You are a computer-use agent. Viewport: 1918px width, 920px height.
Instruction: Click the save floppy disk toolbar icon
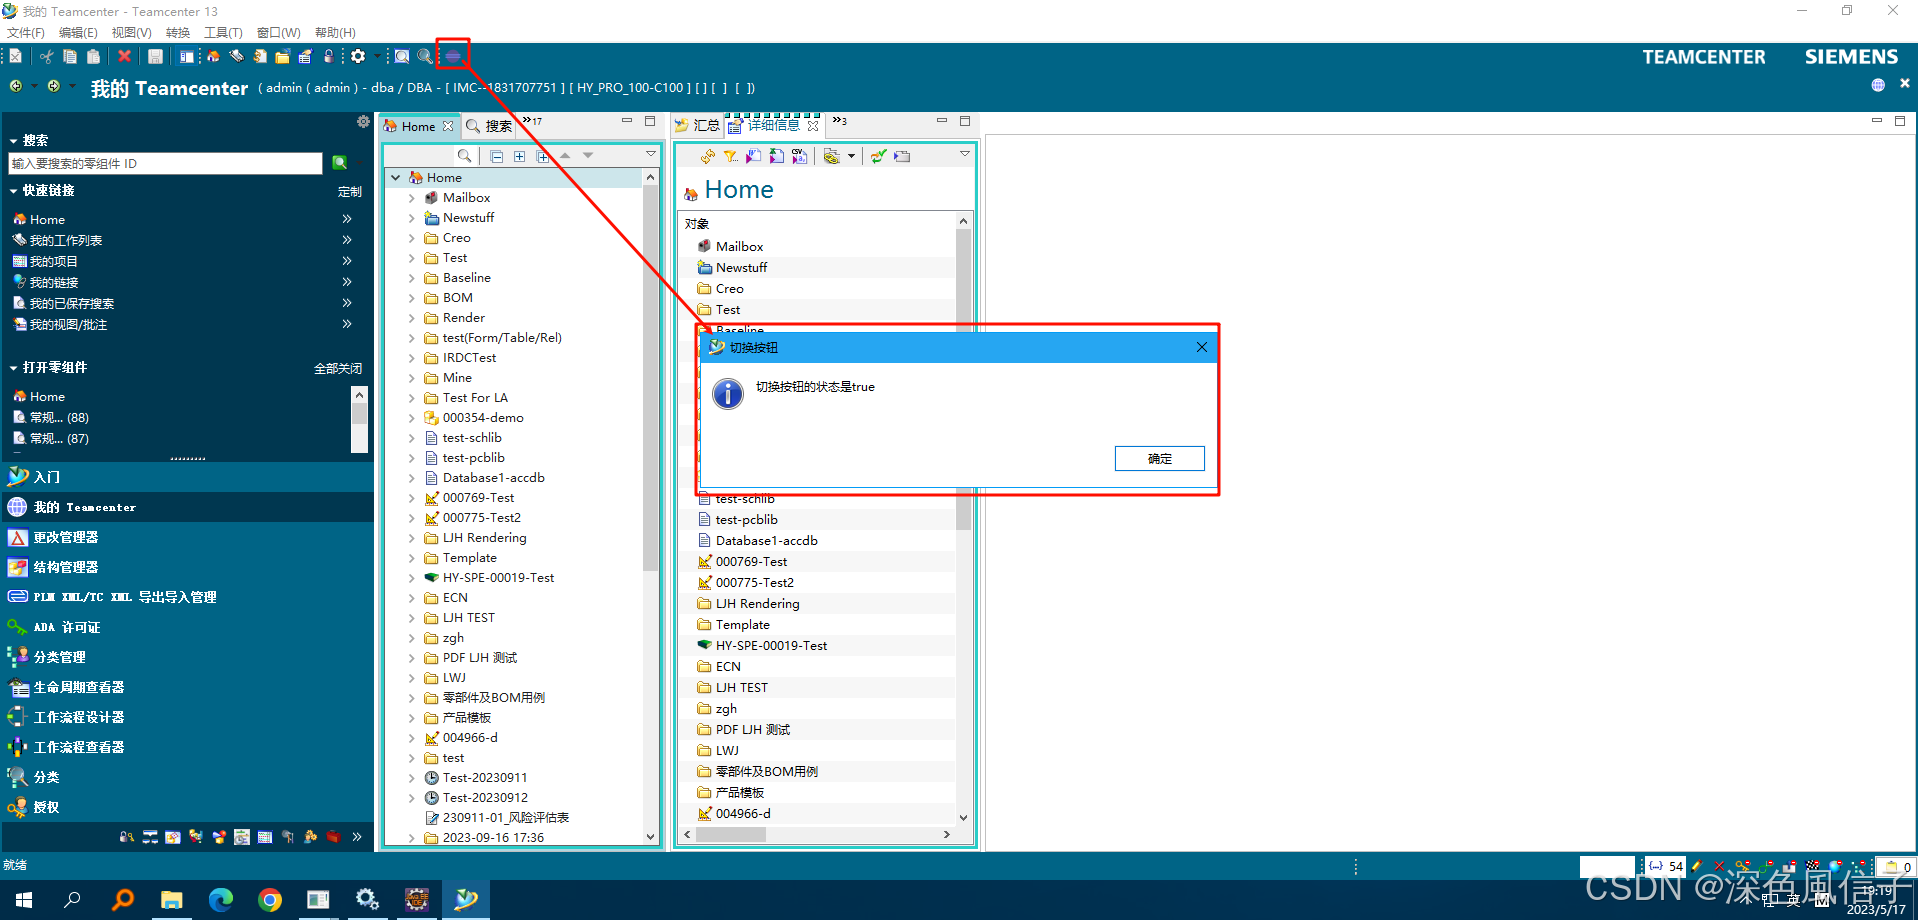click(x=155, y=57)
